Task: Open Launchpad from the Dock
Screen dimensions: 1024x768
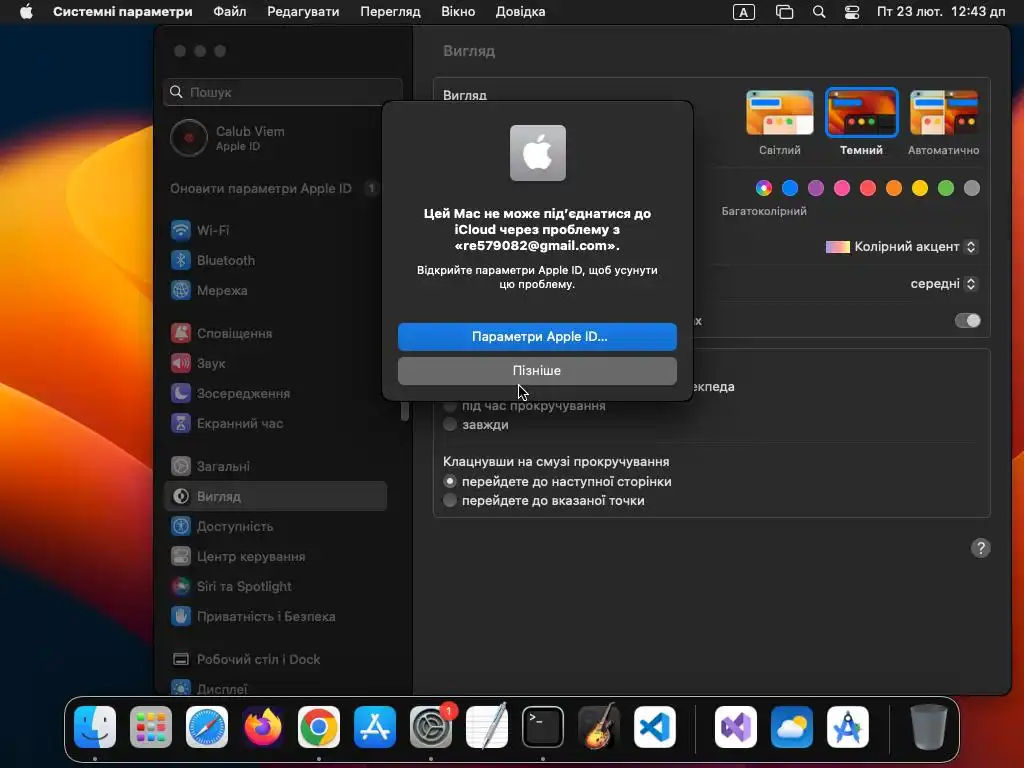Action: pos(151,727)
